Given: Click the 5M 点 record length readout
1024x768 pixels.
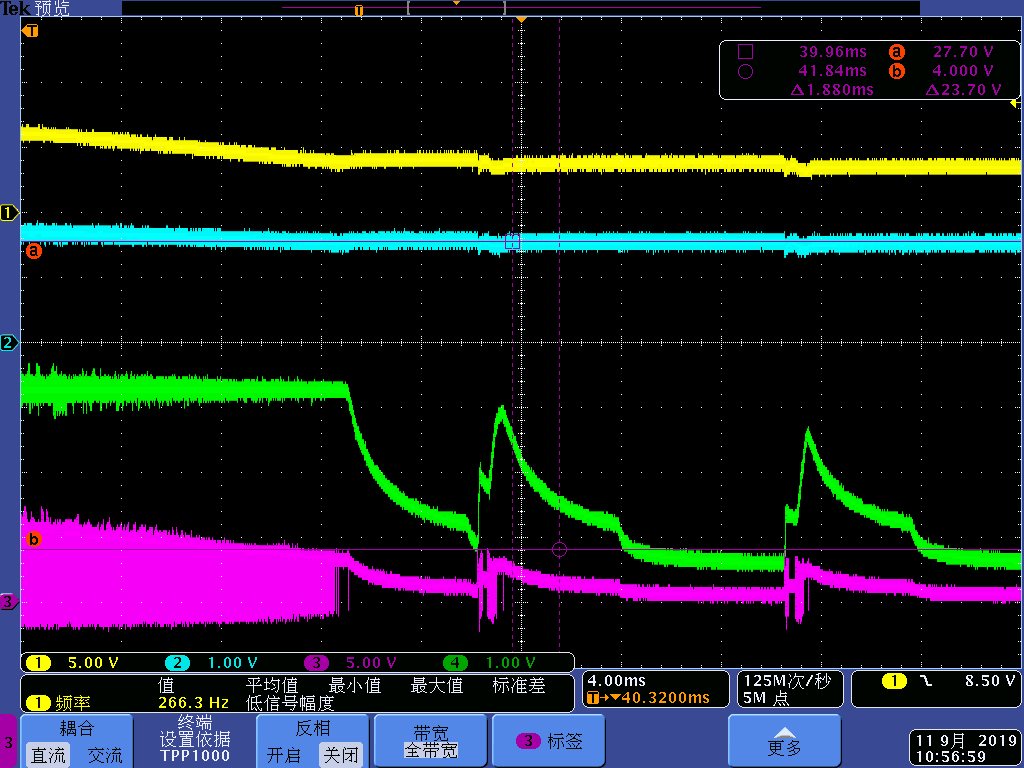Looking at the screenshot, I should [766, 698].
